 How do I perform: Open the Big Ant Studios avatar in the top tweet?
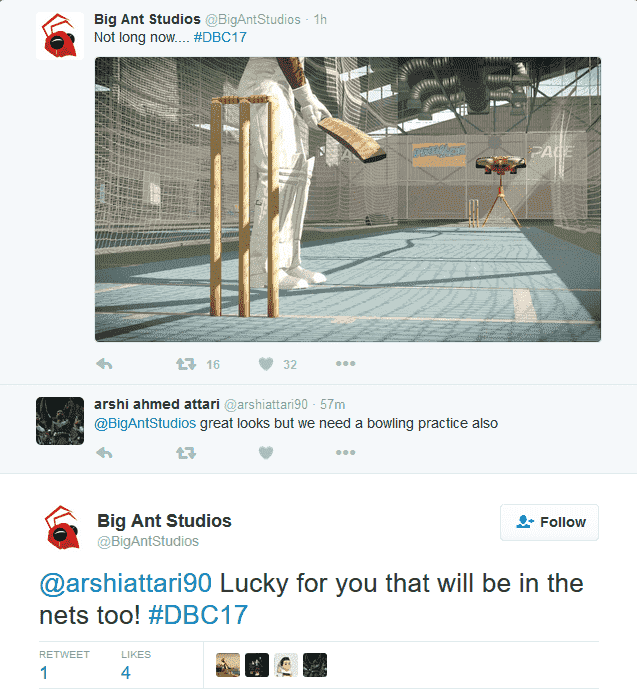(60, 36)
